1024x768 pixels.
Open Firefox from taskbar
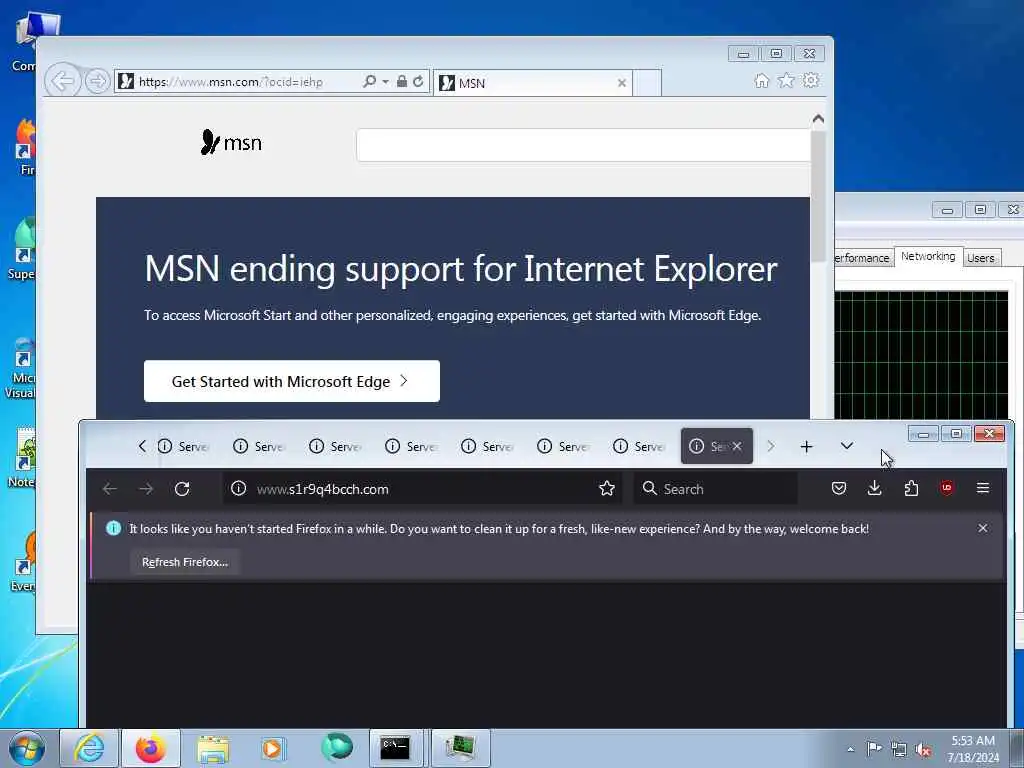click(150, 748)
